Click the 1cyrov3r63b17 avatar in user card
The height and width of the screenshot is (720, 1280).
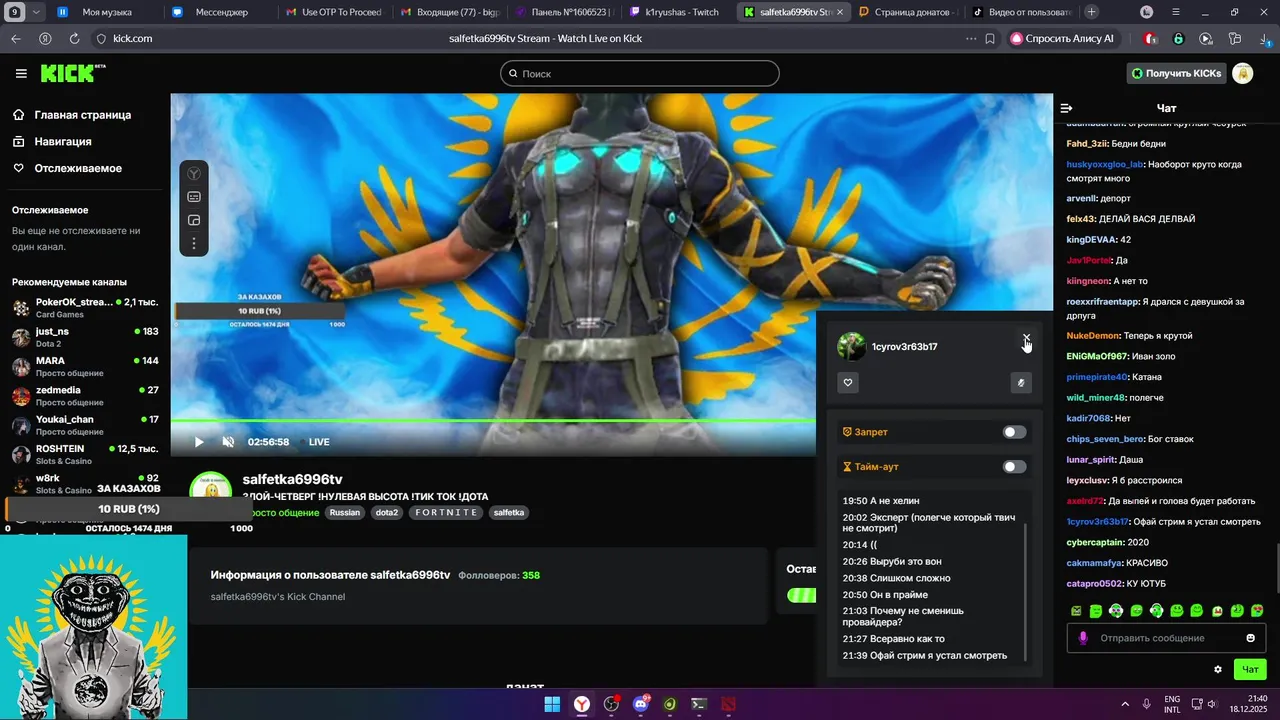tap(851, 346)
